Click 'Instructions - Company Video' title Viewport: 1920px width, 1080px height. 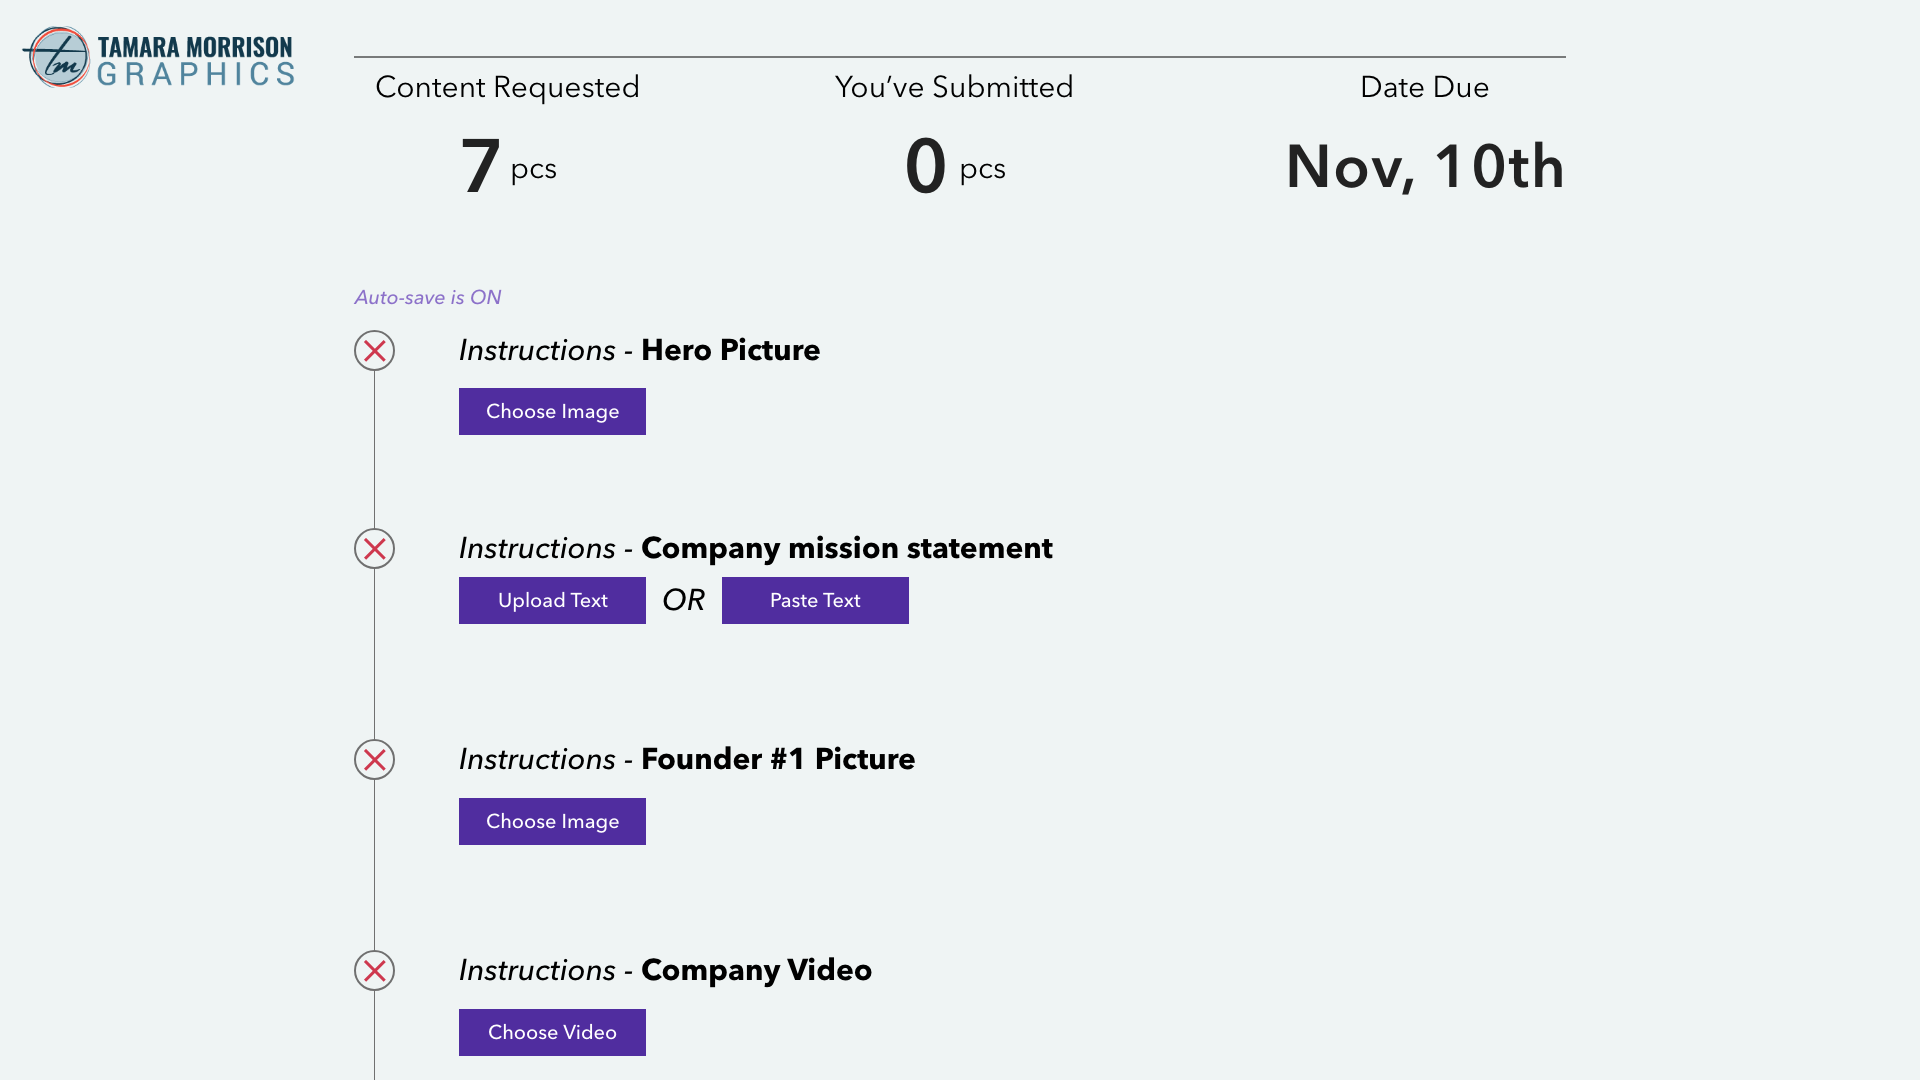click(x=665, y=971)
